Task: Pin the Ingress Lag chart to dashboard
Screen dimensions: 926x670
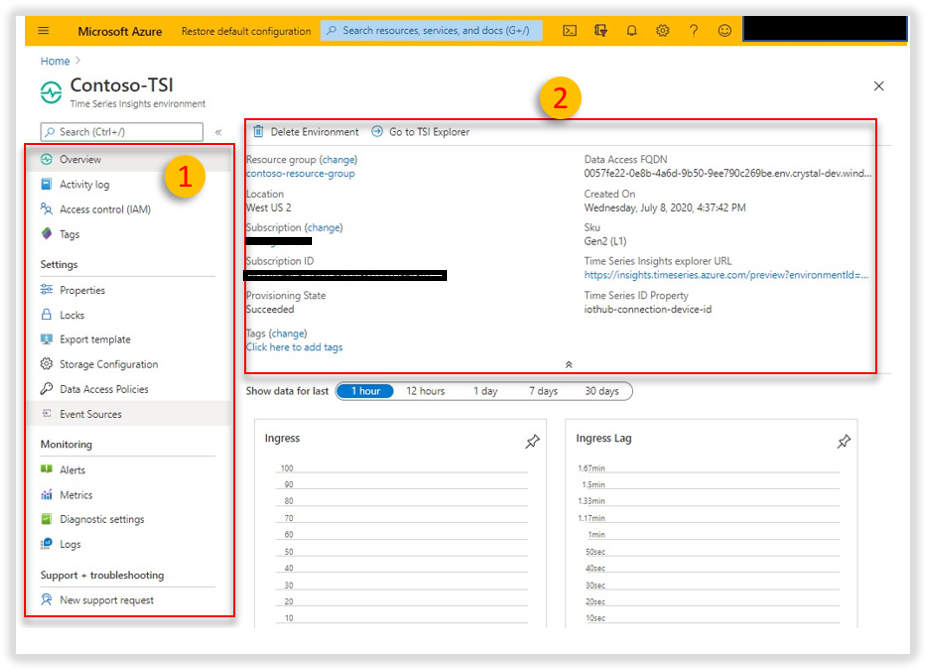Action: click(x=843, y=441)
